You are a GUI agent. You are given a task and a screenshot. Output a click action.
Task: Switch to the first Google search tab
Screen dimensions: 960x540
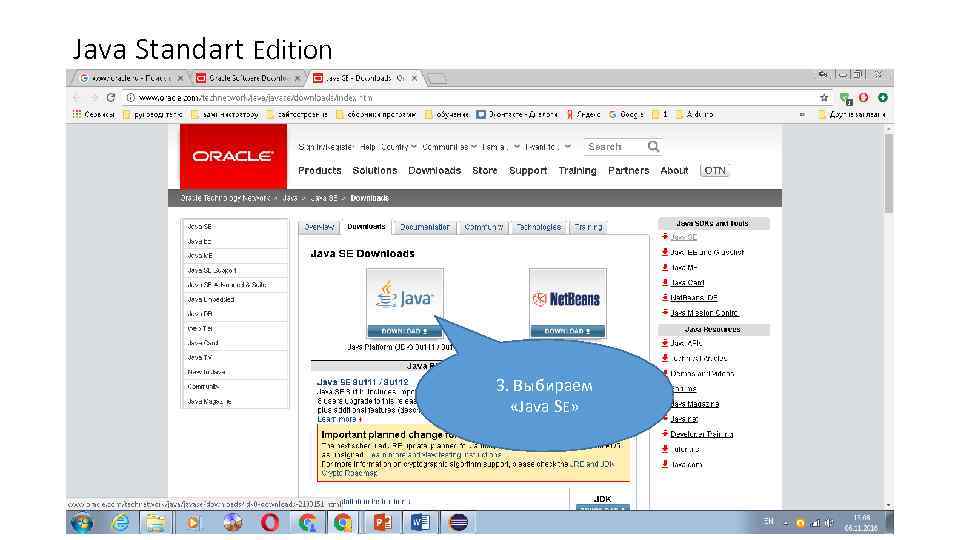pyautogui.click(x=130, y=78)
